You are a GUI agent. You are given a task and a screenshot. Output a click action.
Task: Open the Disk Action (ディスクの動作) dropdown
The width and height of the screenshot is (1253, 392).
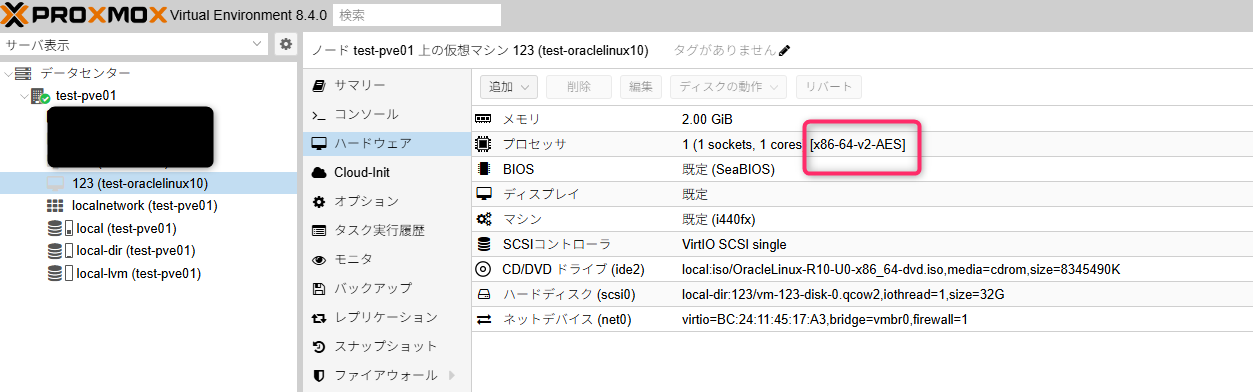[x=728, y=87]
